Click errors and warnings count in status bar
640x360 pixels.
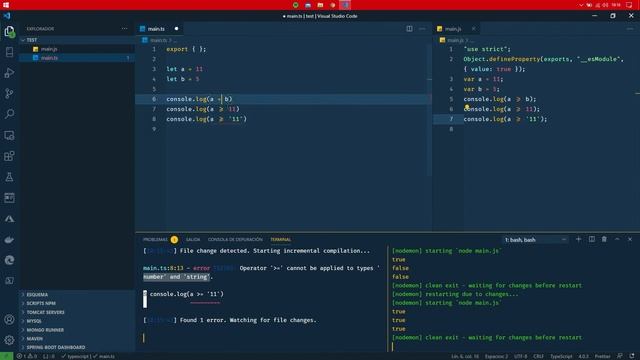pyautogui.click(x=27, y=356)
